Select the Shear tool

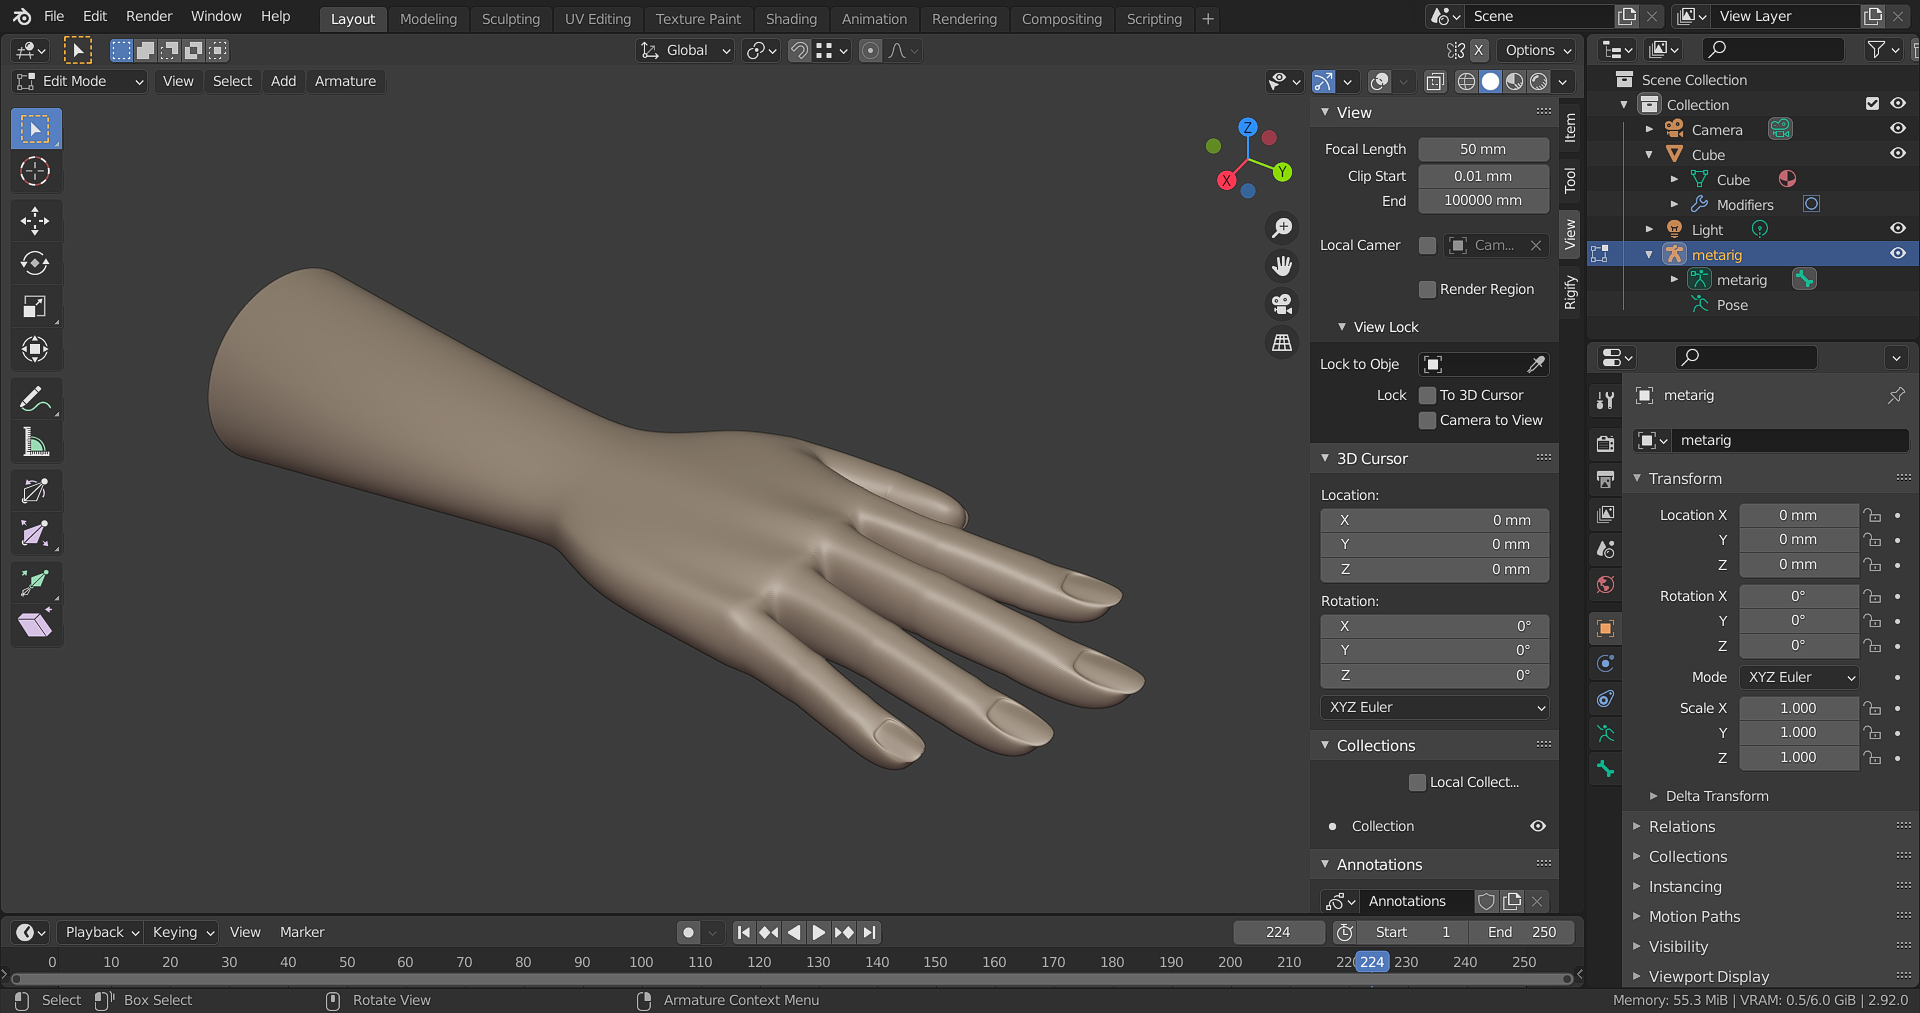pyautogui.click(x=36, y=625)
